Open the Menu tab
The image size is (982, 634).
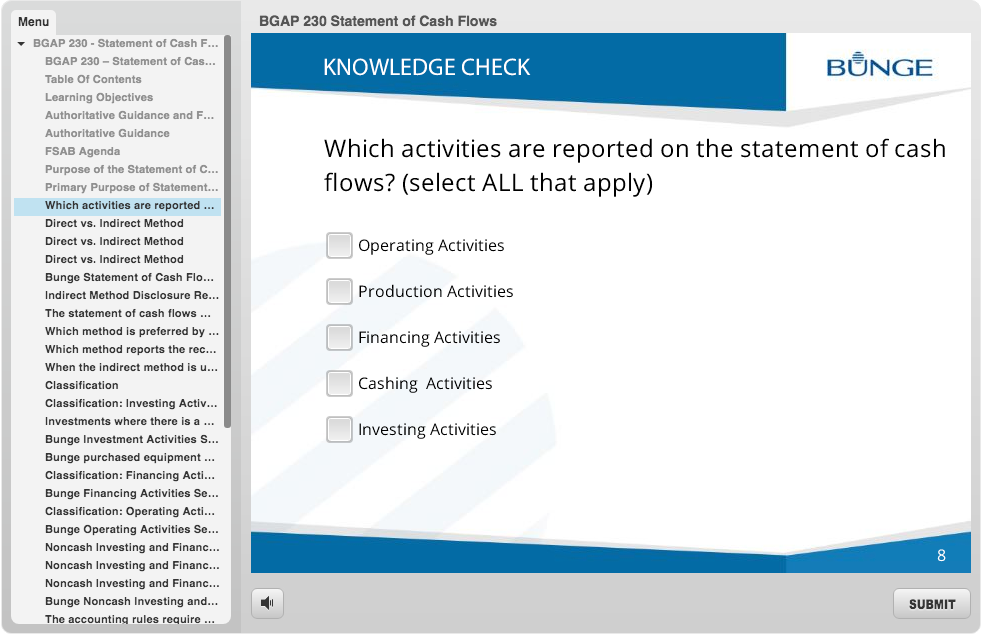(x=33, y=22)
